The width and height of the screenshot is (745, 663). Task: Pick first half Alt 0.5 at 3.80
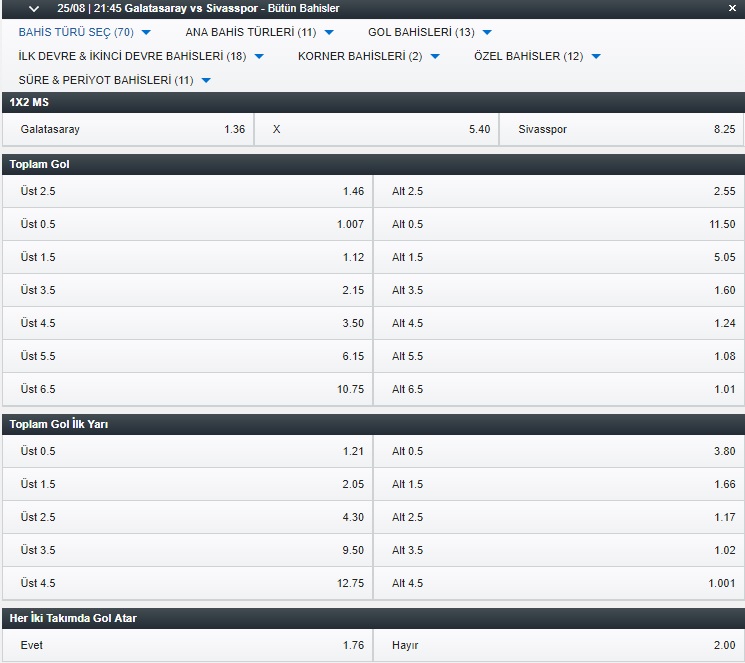(x=559, y=451)
